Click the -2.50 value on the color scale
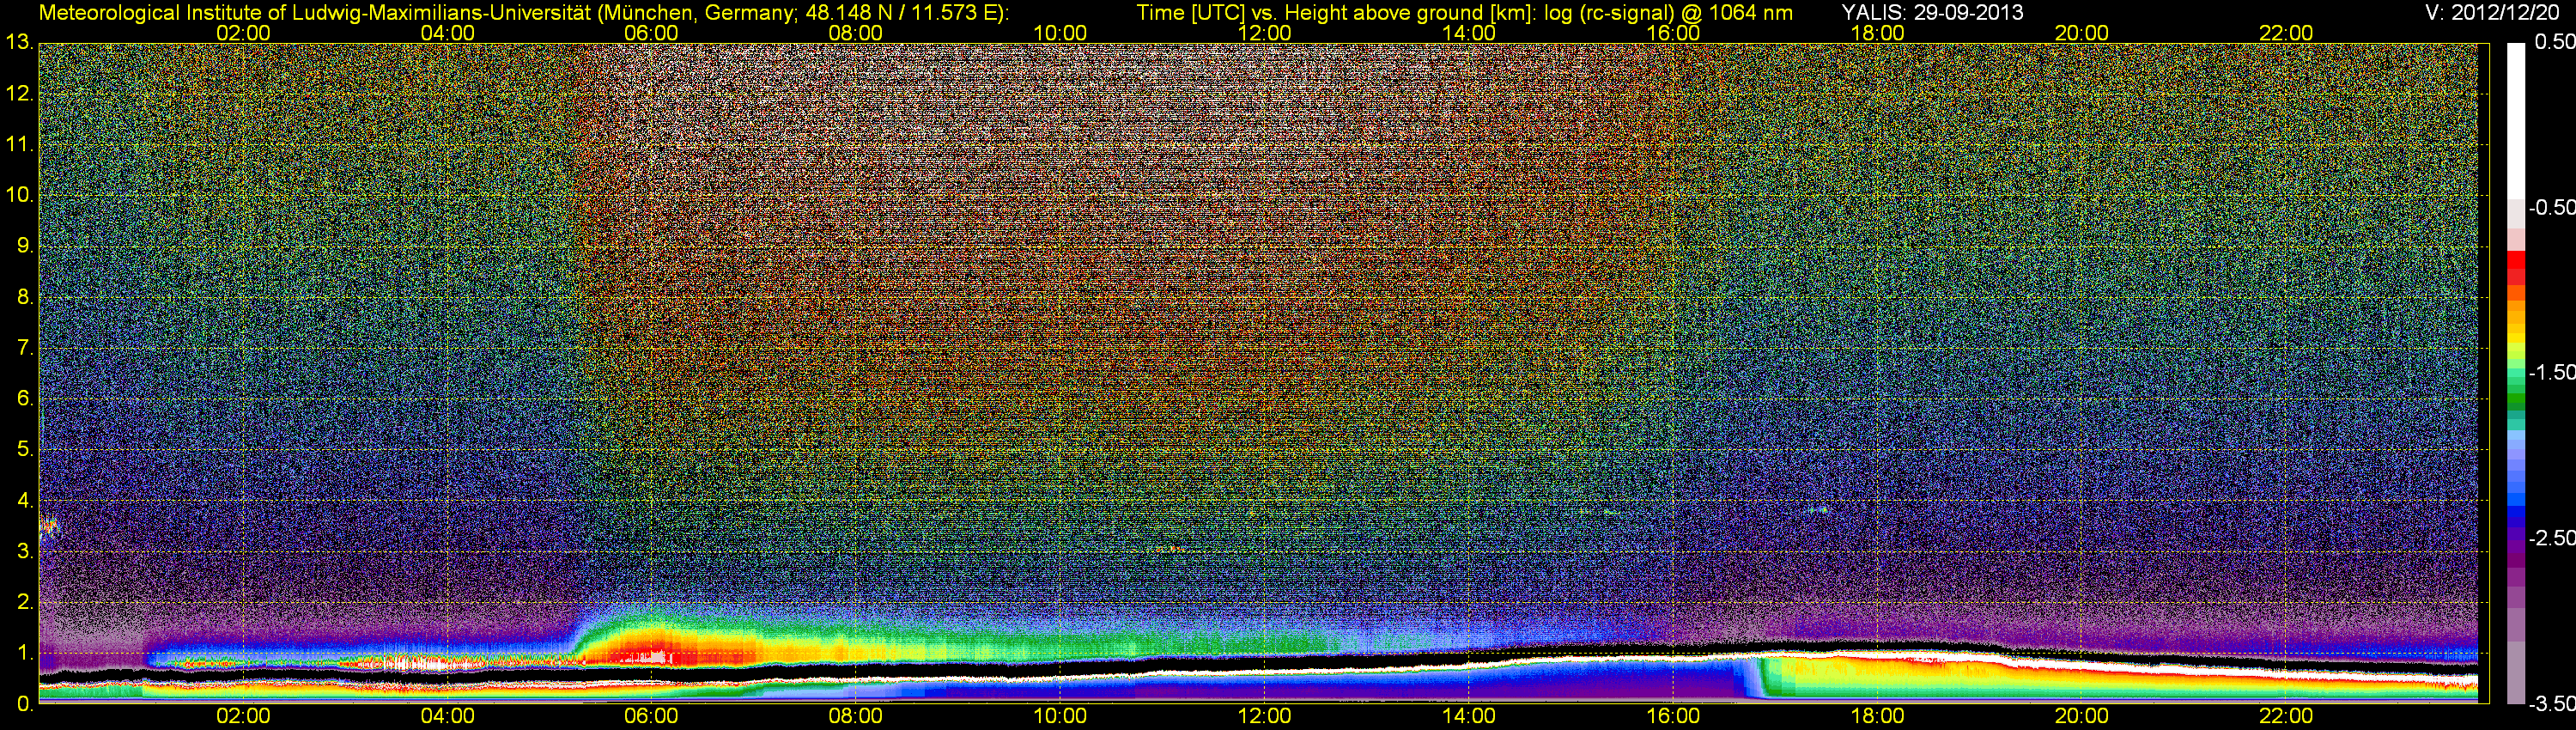Screen dimensions: 2576x730 tap(2551, 538)
